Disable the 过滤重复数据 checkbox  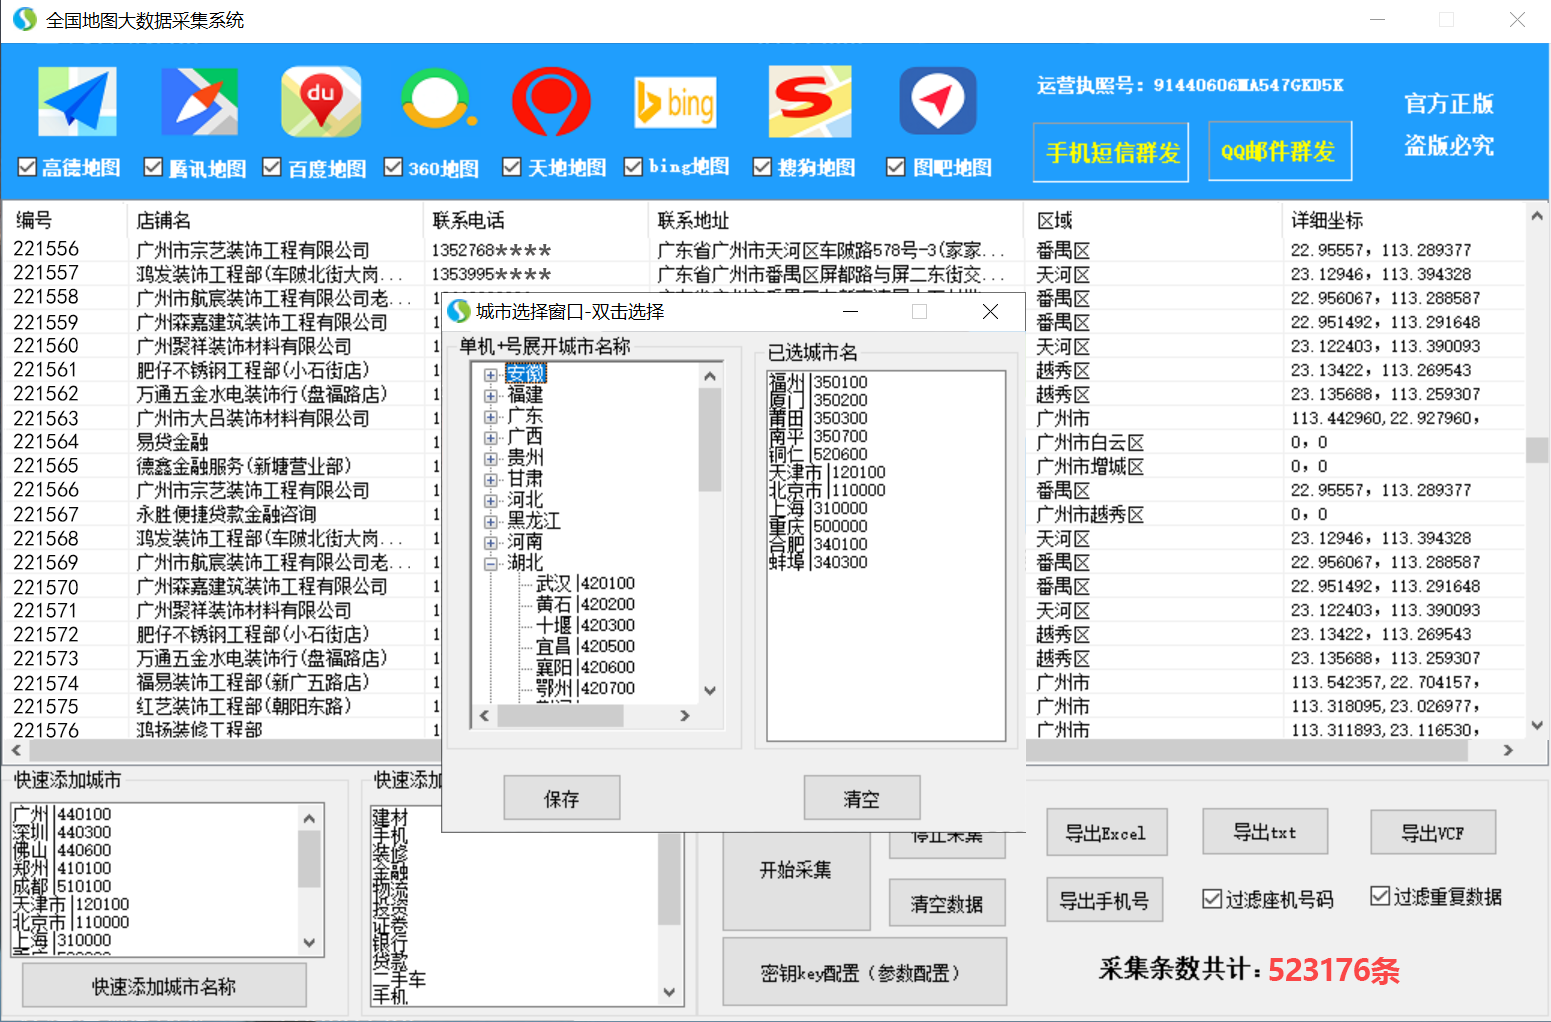point(1380,896)
